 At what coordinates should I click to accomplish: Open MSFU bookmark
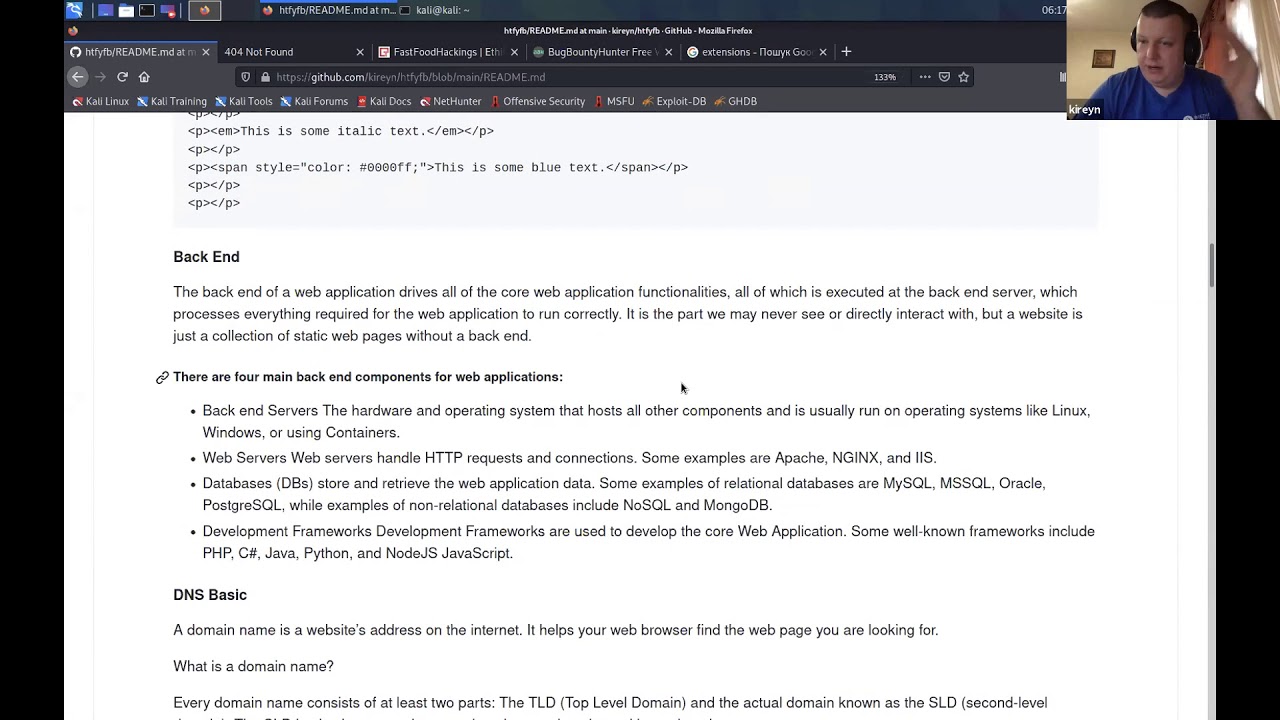tap(613, 101)
